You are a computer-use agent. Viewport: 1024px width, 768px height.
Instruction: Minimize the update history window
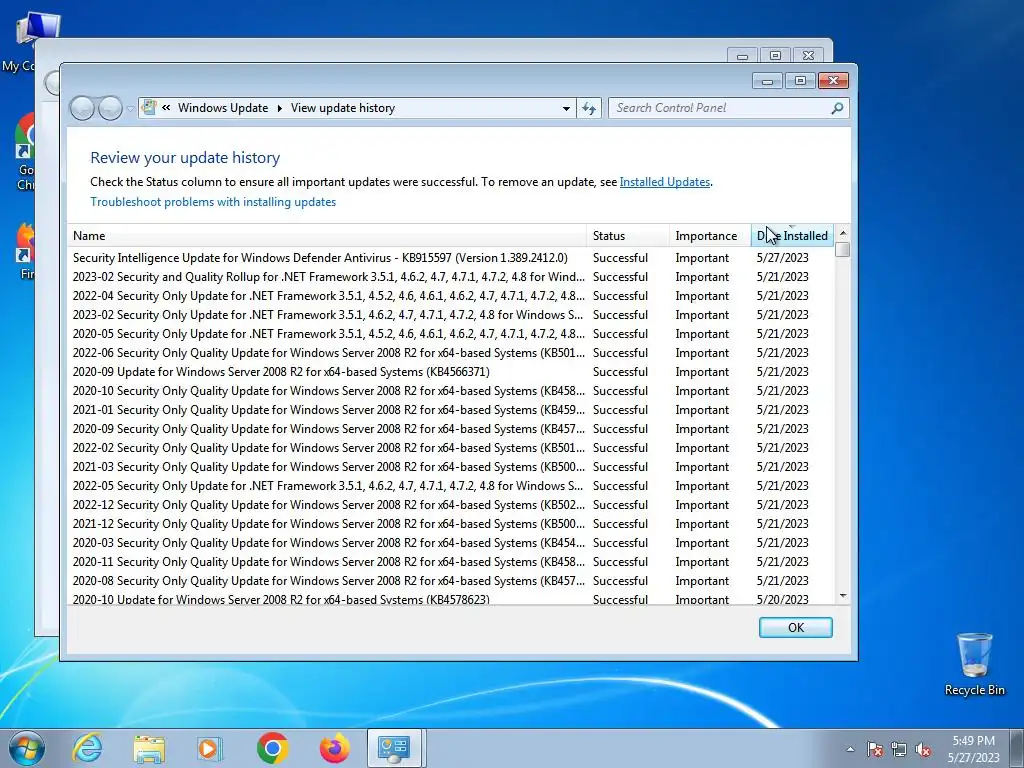(767, 81)
